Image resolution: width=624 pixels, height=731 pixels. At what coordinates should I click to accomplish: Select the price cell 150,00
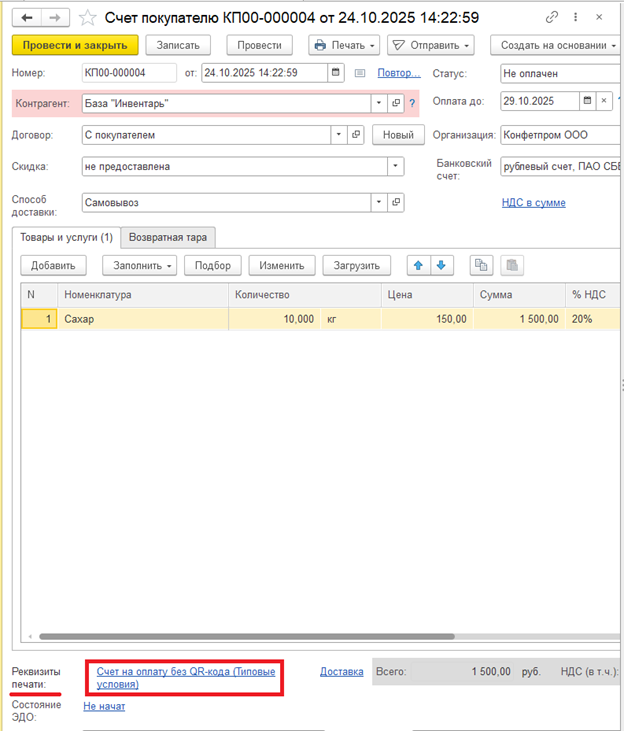pos(428,319)
